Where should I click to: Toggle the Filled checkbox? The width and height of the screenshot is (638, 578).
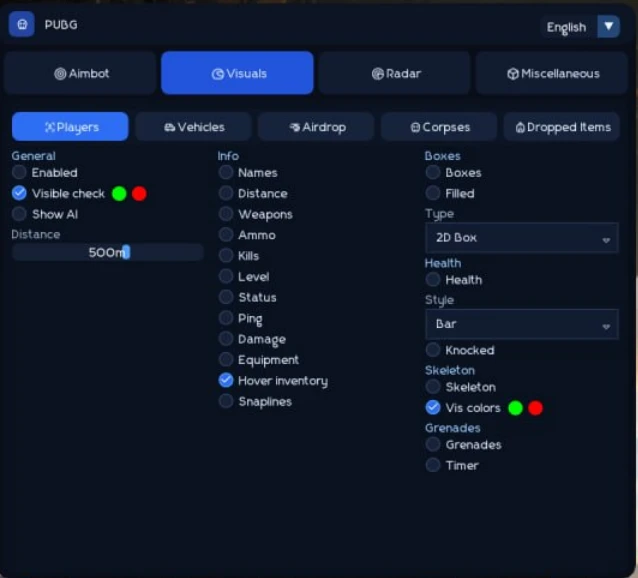(x=433, y=193)
